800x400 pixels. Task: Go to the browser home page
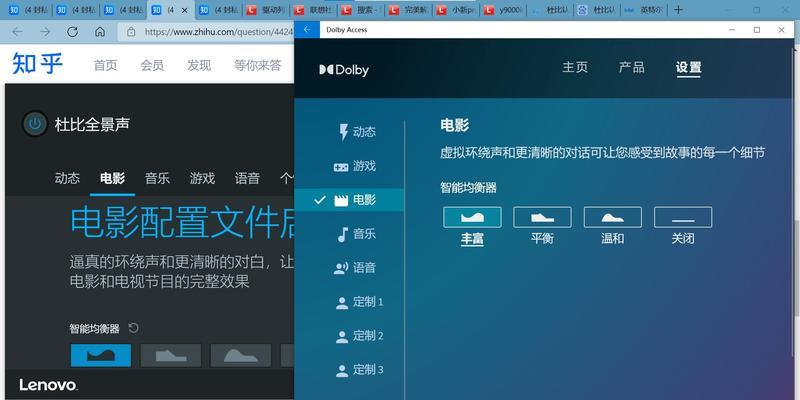pos(100,32)
